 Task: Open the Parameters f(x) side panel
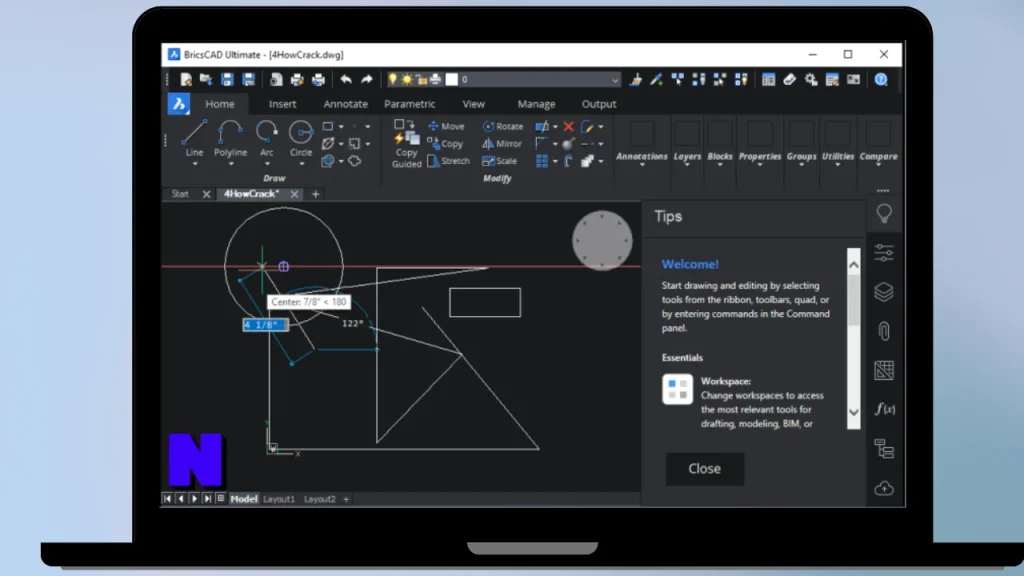tap(884, 409)
